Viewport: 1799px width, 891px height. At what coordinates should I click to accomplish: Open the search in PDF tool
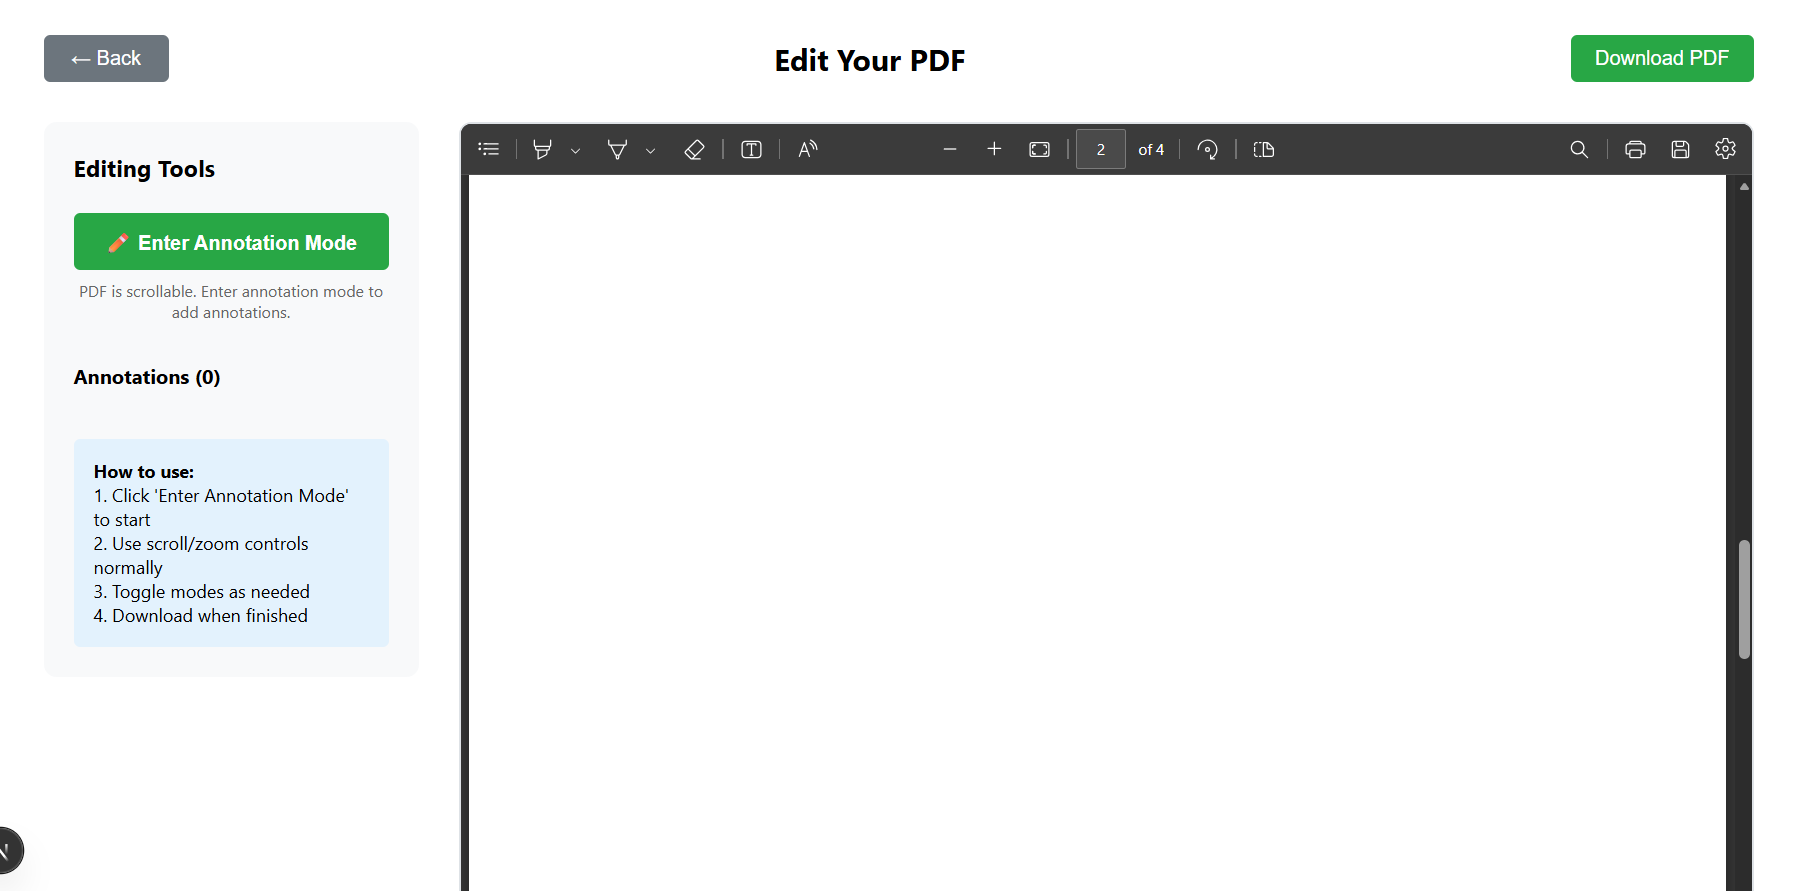pyautogui.click(x=1579, y=149)
